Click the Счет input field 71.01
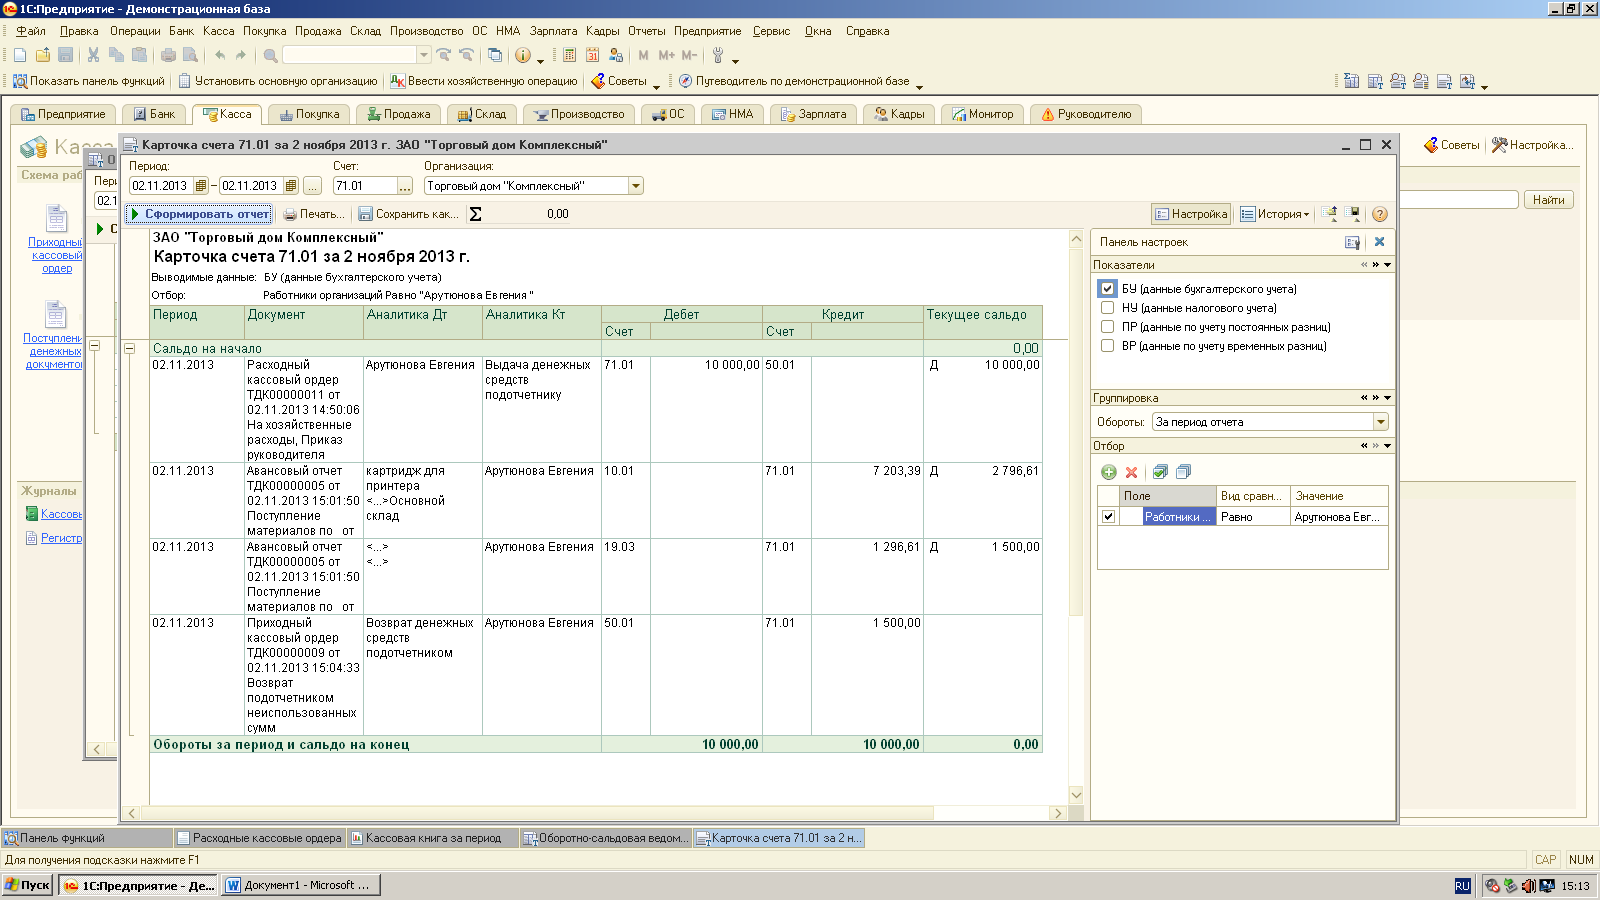This screenshot has width=1600, height=900. 365,186
